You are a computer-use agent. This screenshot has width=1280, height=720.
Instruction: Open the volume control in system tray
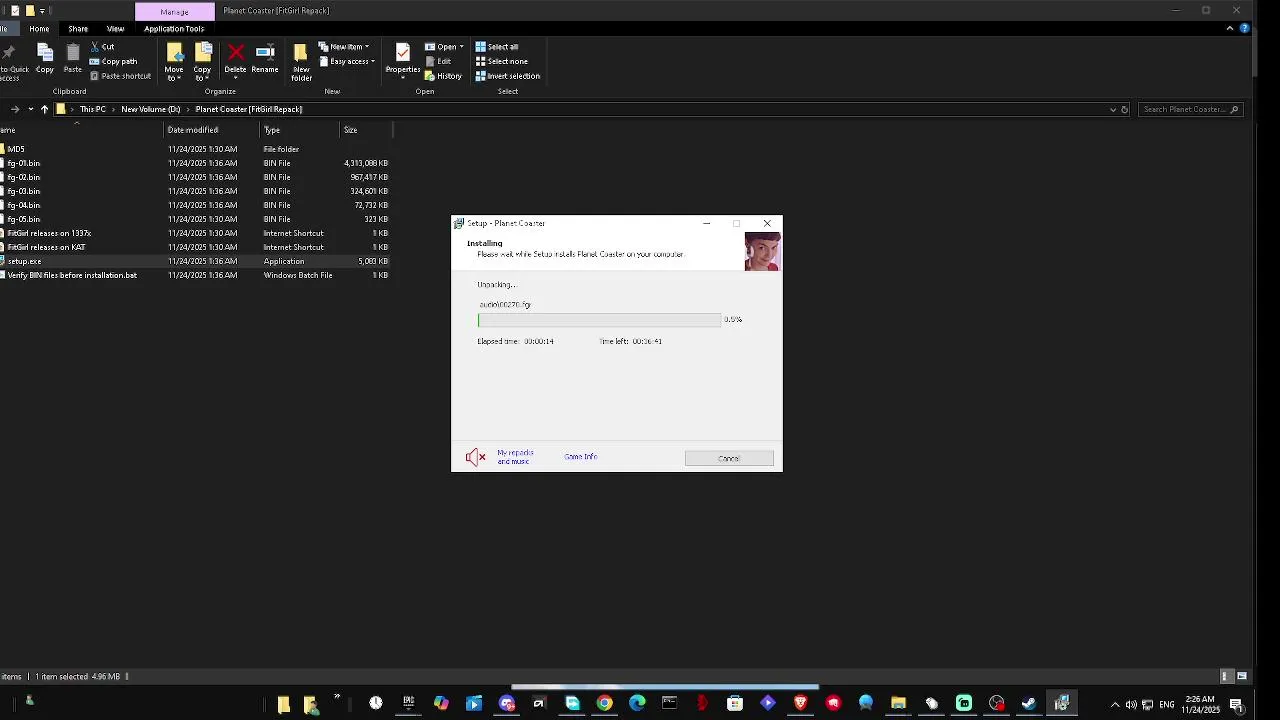click(1131, 704)
